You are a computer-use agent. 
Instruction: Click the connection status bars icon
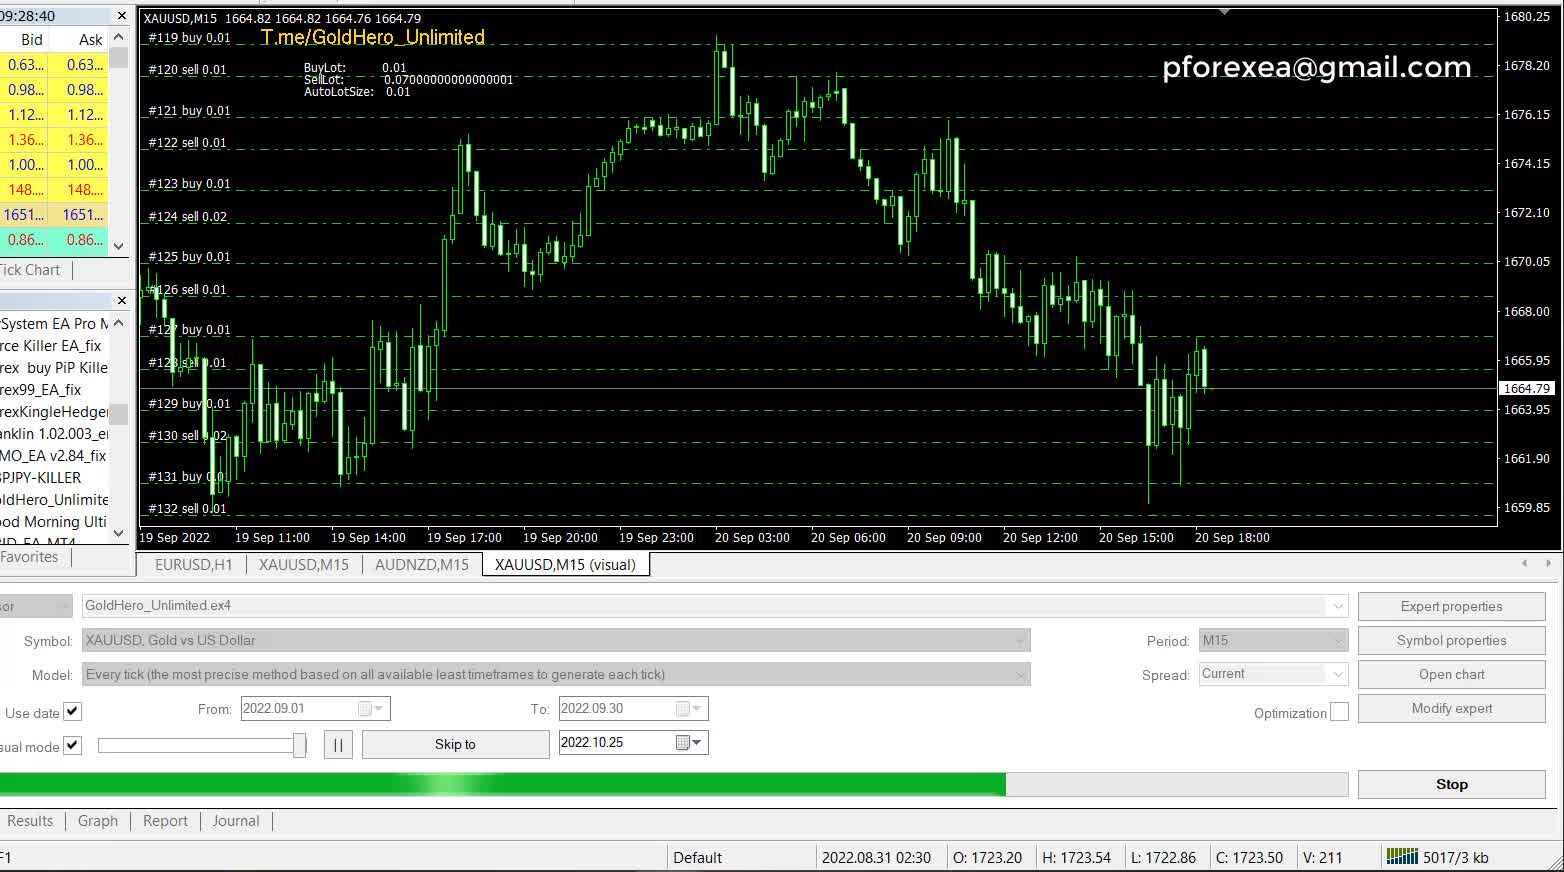coord(1402,857)
